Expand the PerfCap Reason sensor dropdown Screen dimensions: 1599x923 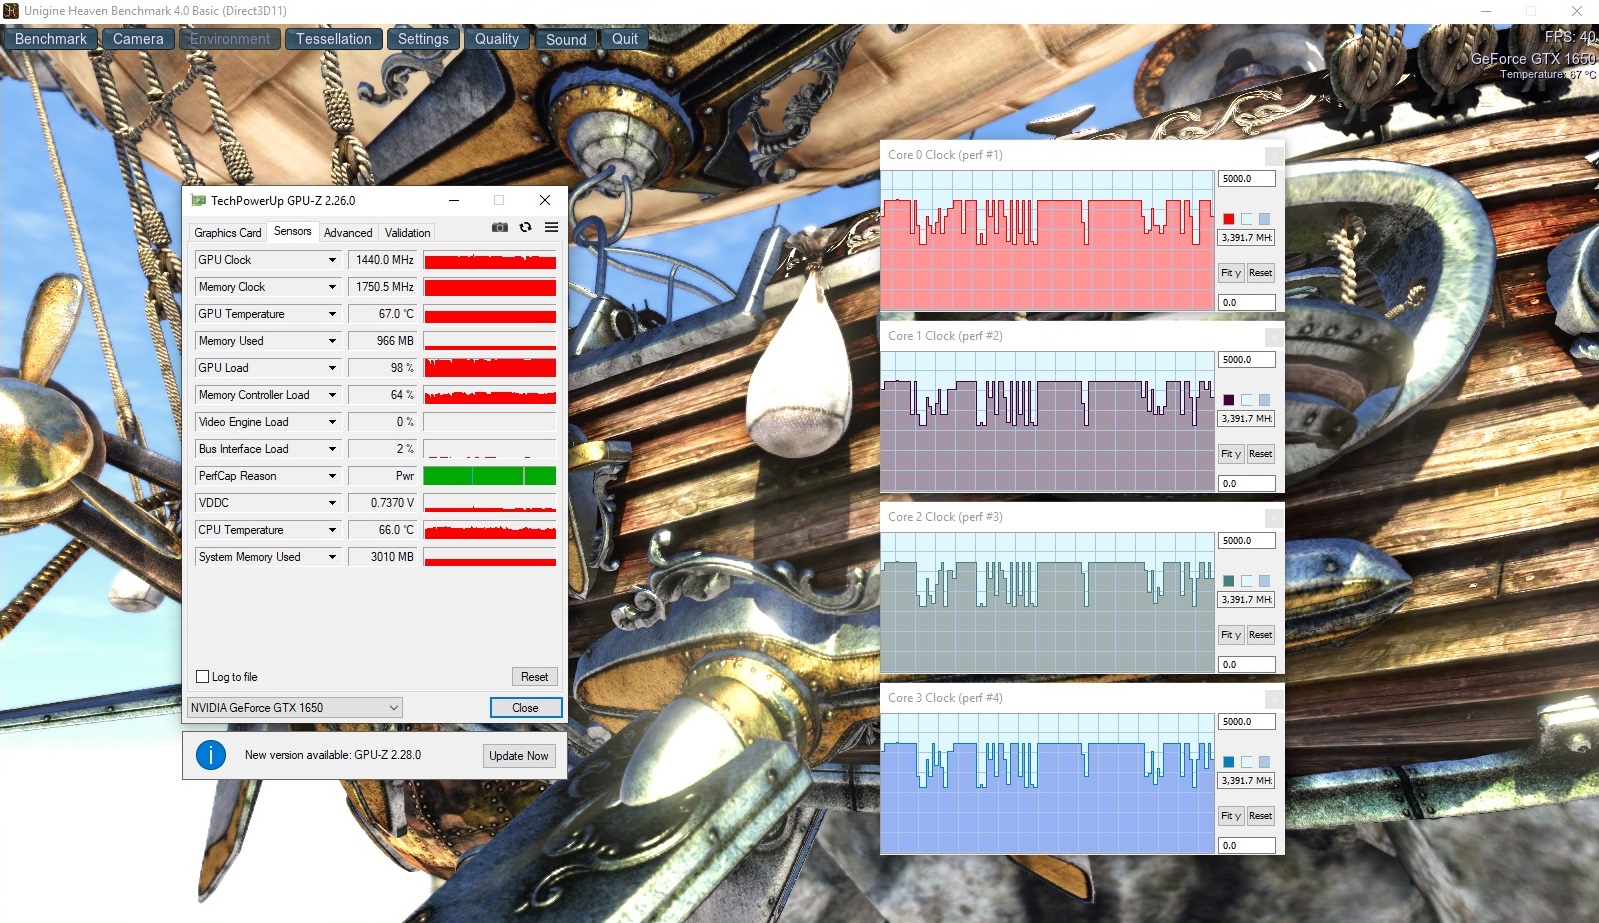333,476
